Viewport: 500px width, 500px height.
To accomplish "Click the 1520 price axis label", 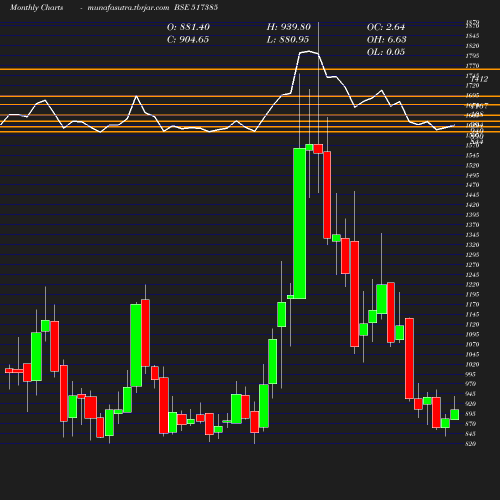I will click(x=472, y=165).
